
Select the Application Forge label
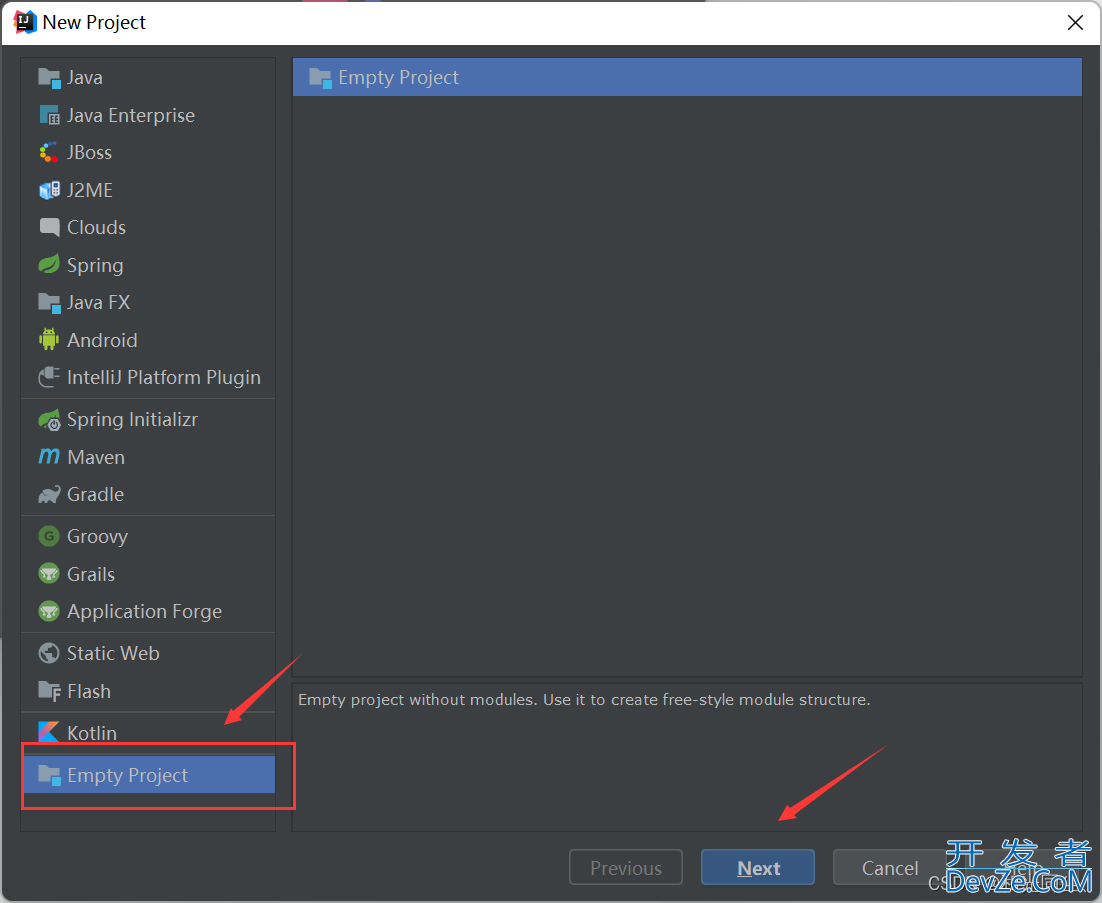pos(145,612)
